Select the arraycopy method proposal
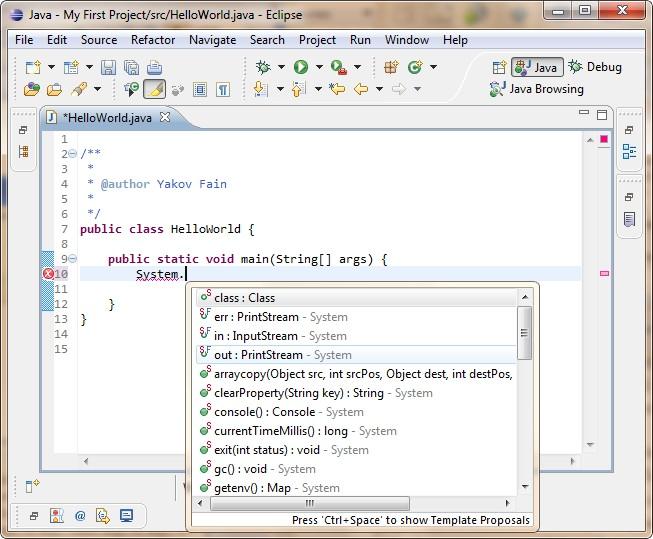 pos(357,374)
